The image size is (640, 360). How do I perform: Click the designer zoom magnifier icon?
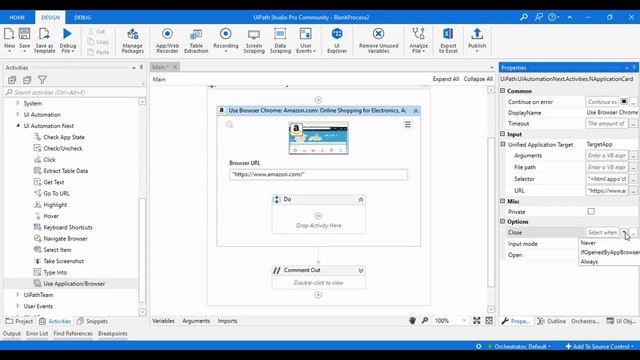click(x=425, y=321)
